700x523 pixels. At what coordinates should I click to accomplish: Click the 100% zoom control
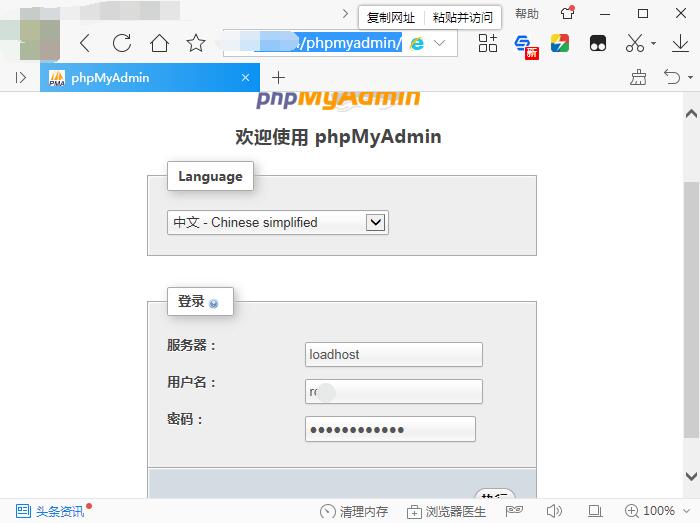(650, 511)
